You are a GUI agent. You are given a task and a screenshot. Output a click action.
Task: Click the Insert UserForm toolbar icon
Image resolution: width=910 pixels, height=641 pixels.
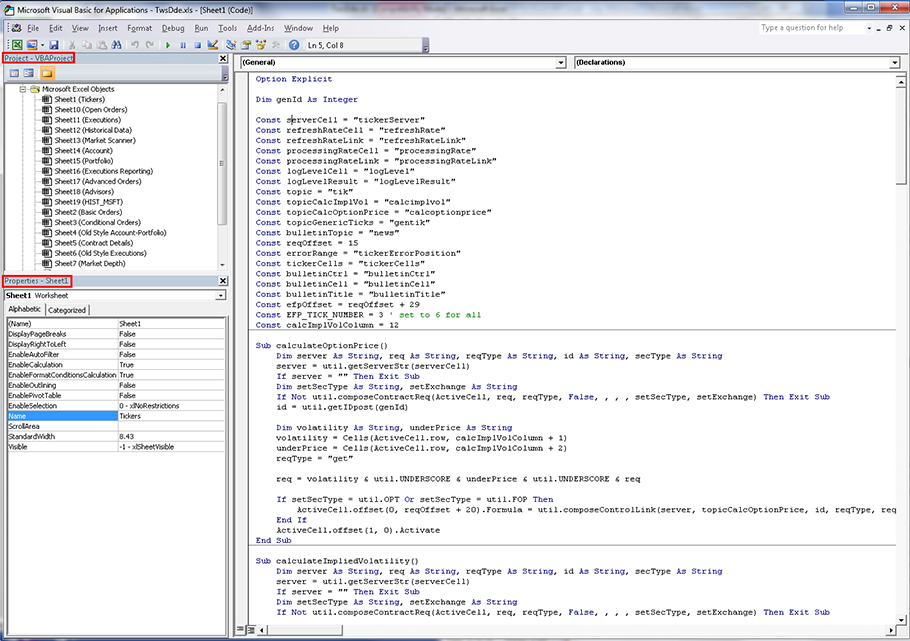point(31,45)
